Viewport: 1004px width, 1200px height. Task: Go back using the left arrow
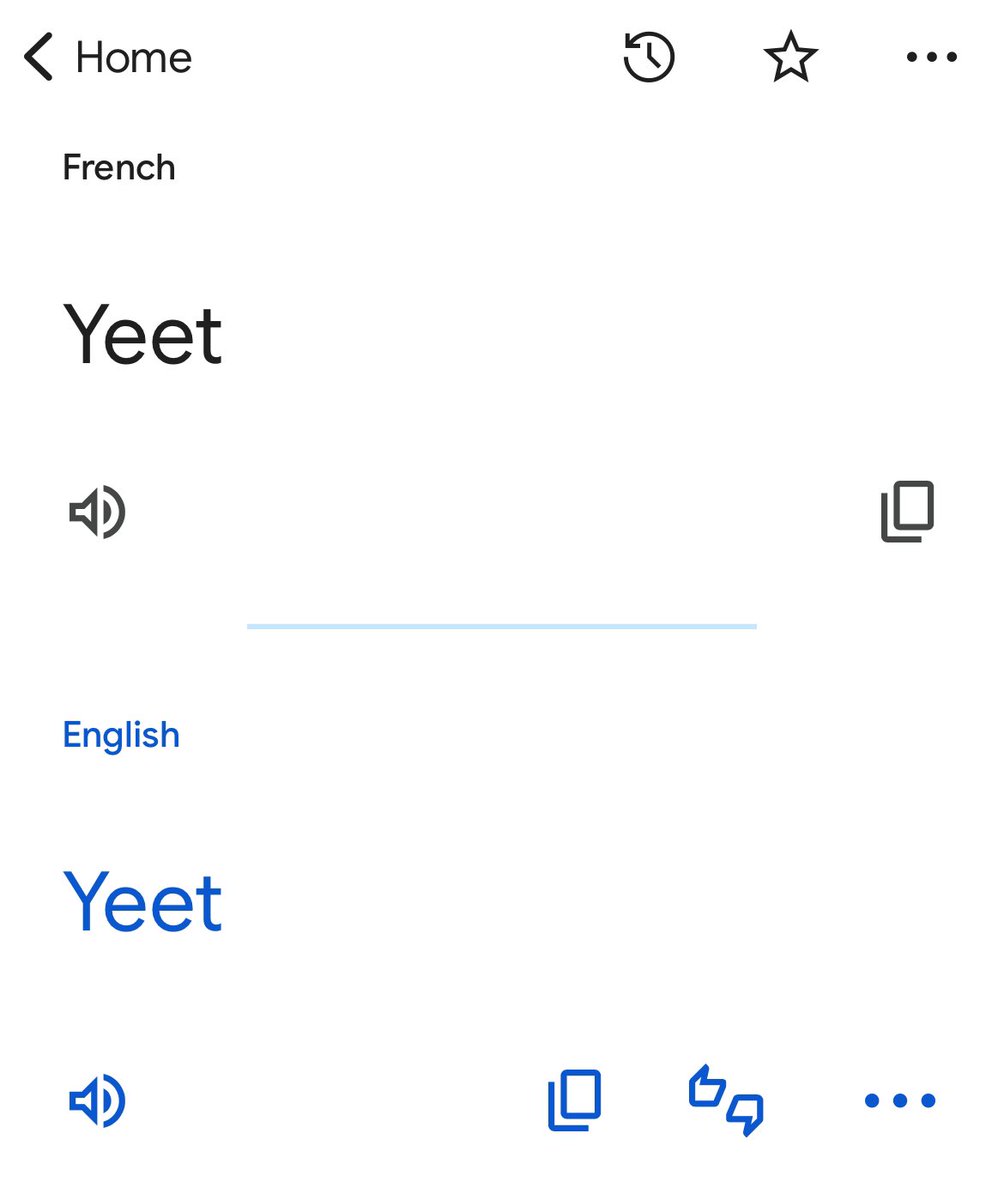coord(38,57)
